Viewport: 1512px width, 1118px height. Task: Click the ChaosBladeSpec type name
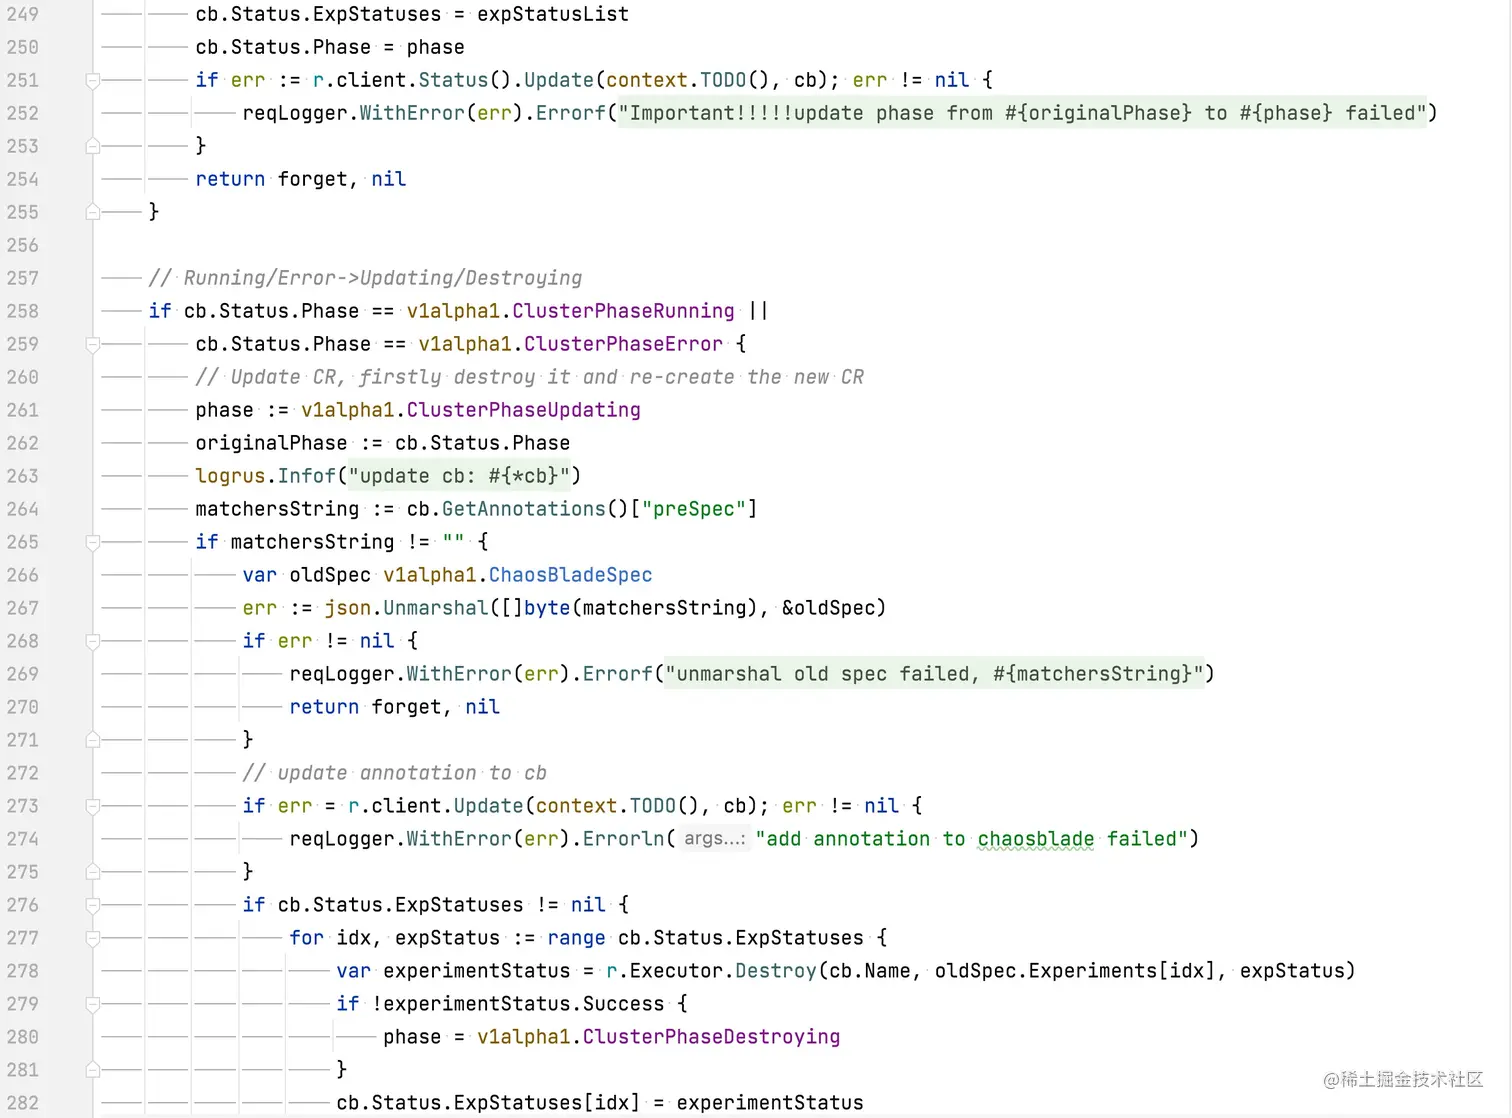(x=570, y=575)
